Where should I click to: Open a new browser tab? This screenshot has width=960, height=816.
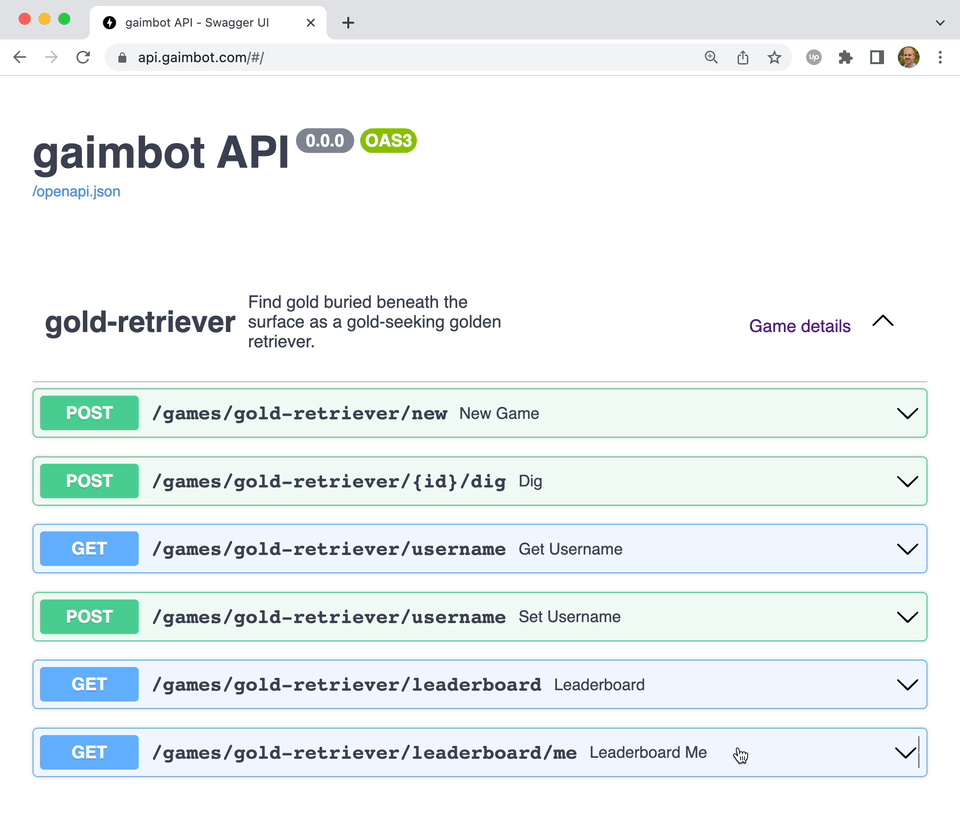click(348, 23)
